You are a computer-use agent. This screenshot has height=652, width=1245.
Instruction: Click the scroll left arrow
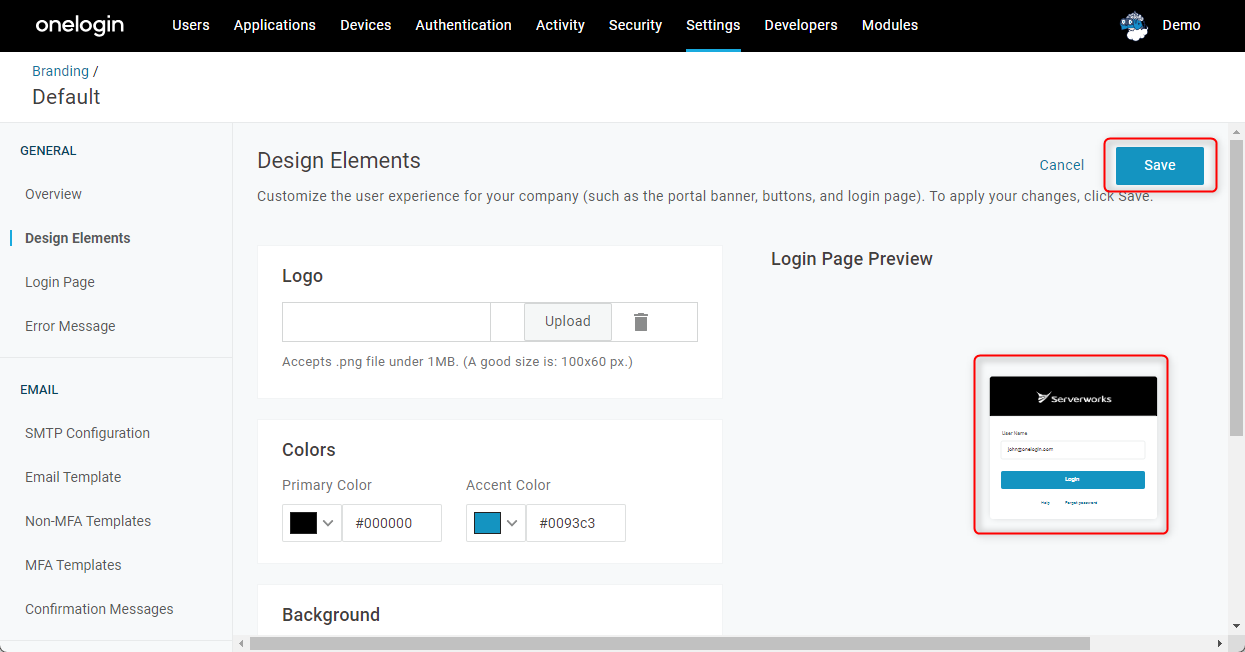(x=240, y=643)
